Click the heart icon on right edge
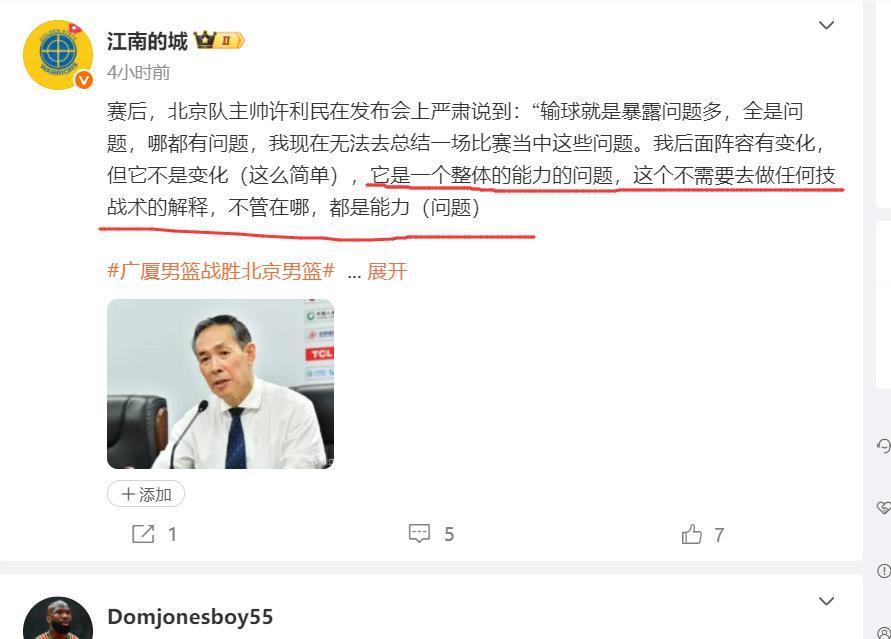This screenshot has width=891, height=639. point(884,507)
